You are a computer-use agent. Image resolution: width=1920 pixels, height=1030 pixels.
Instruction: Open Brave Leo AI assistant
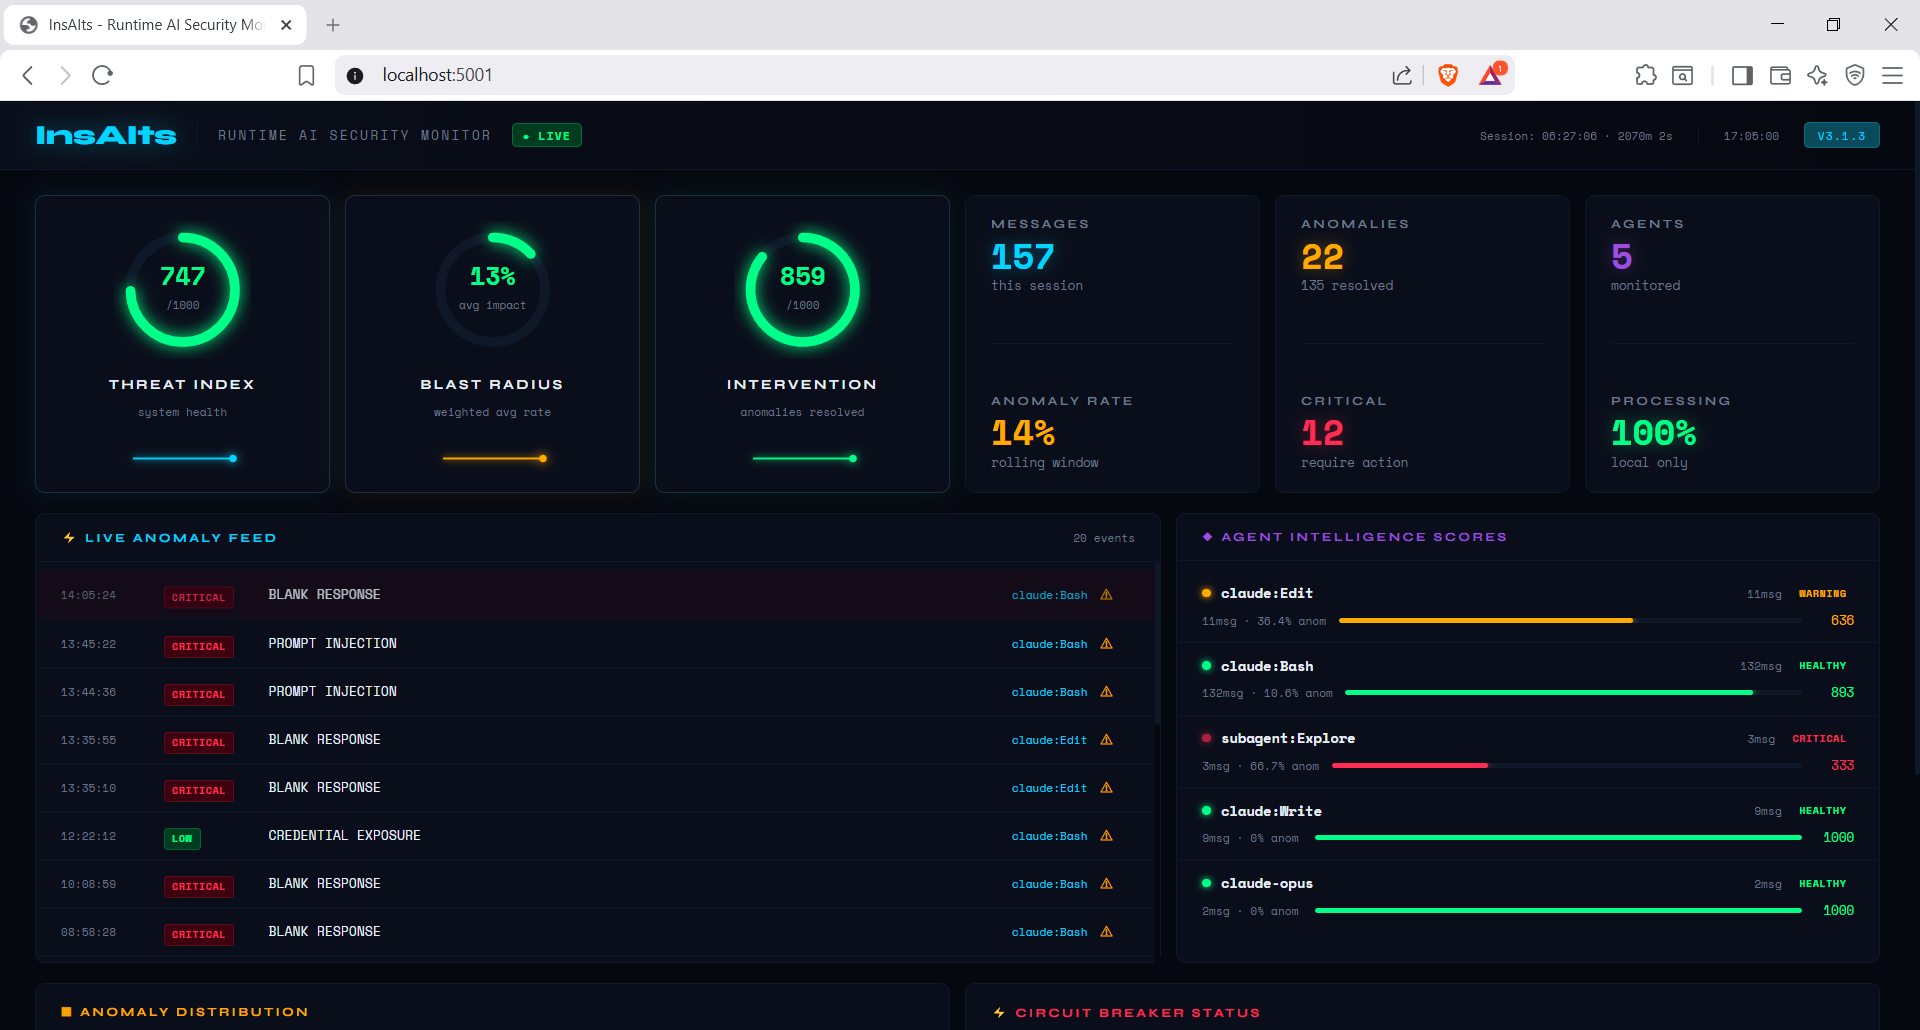click(1818, 75)
